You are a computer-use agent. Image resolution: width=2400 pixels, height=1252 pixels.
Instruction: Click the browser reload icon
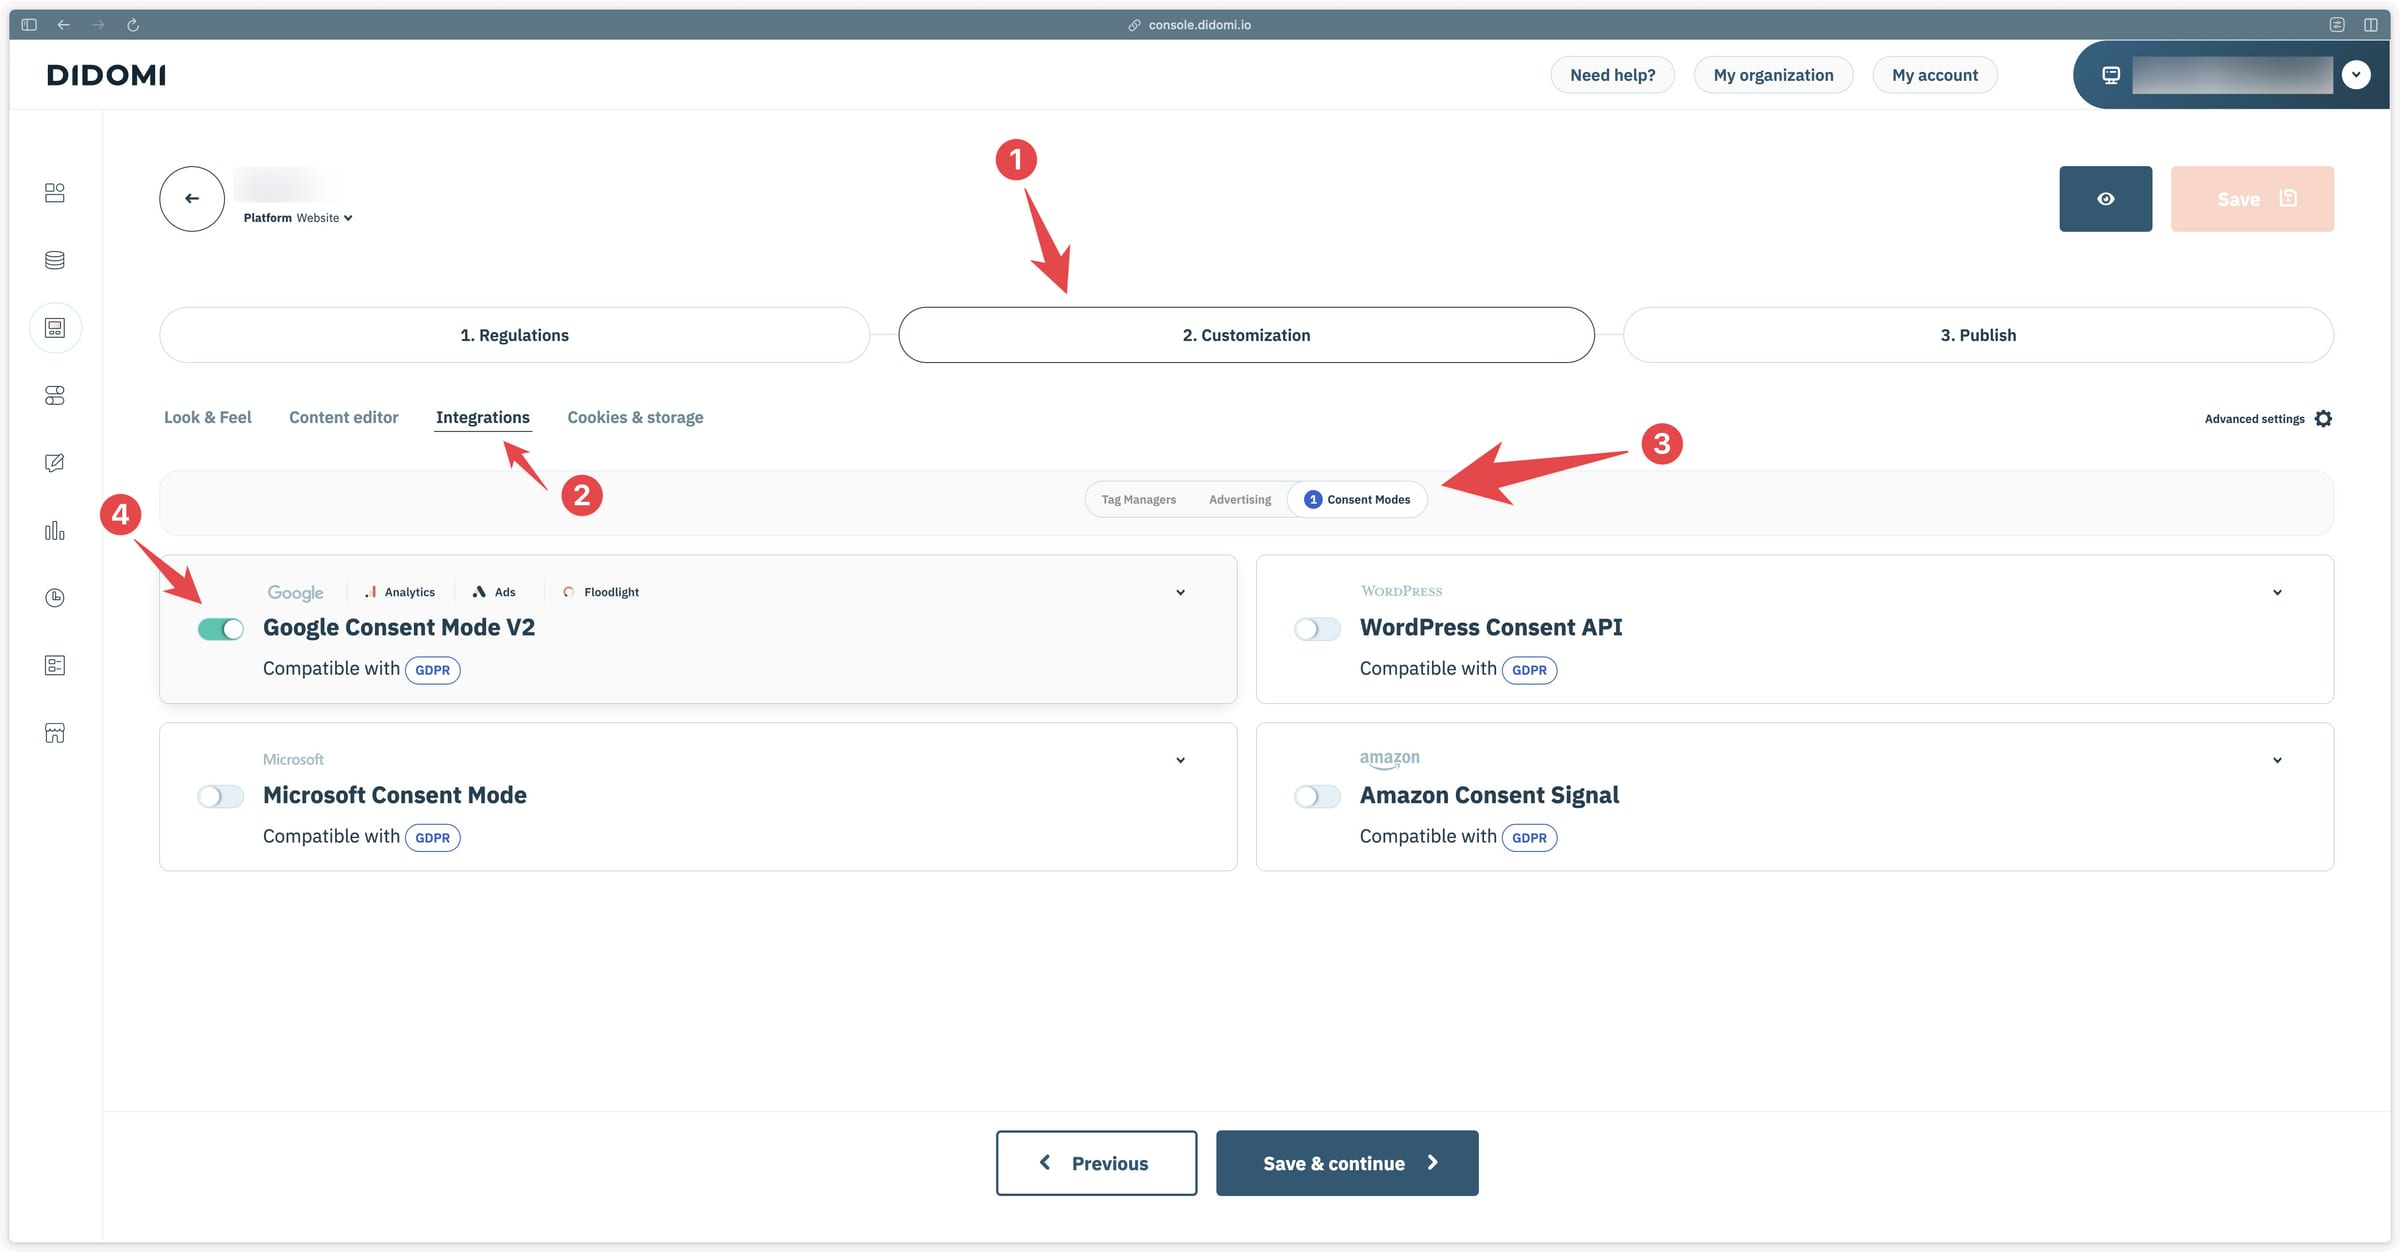click(x=133, y=25)
